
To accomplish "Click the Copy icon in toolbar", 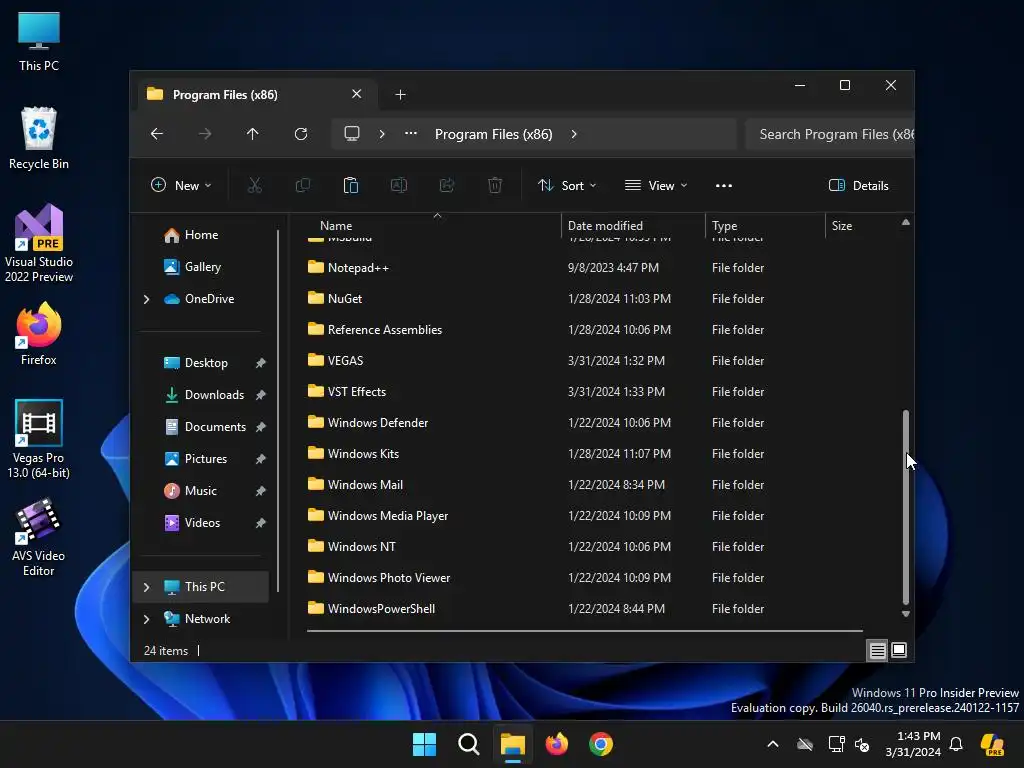I will 302,185.
